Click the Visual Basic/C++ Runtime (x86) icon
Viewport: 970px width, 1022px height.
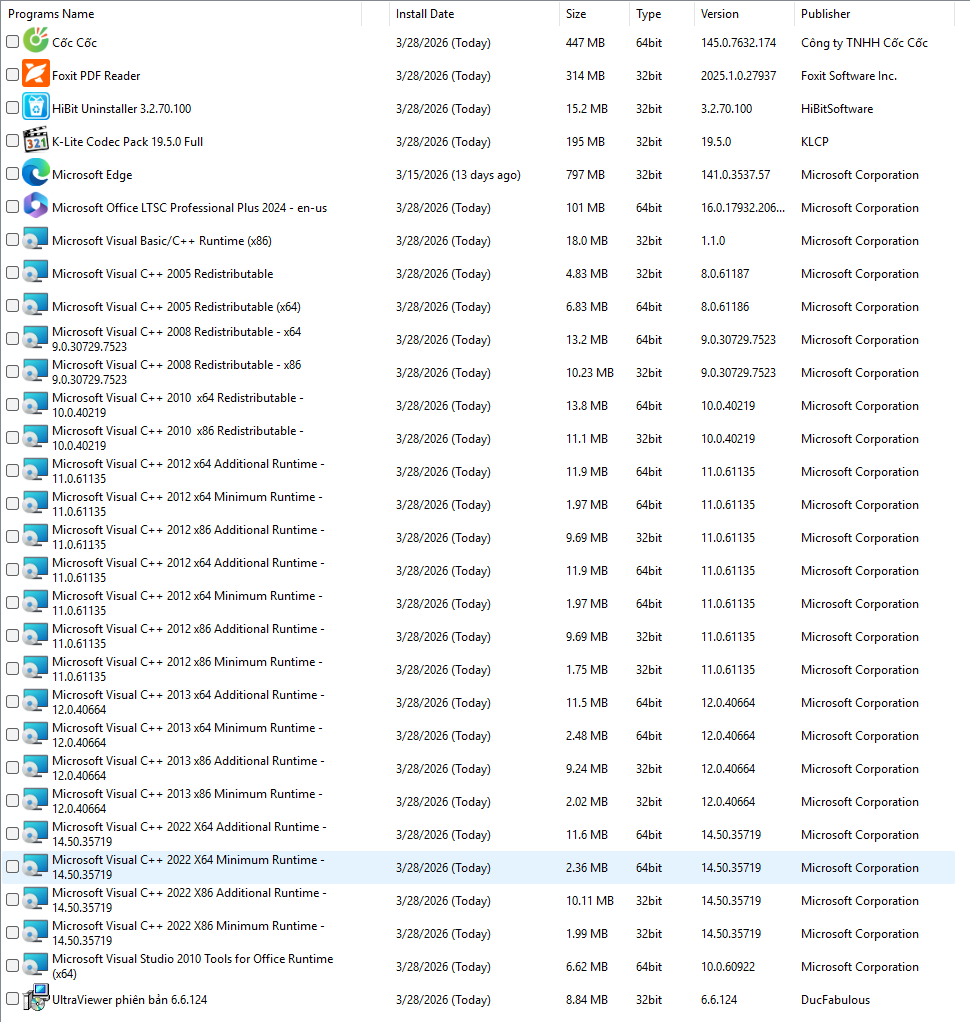tap(36, 240)
